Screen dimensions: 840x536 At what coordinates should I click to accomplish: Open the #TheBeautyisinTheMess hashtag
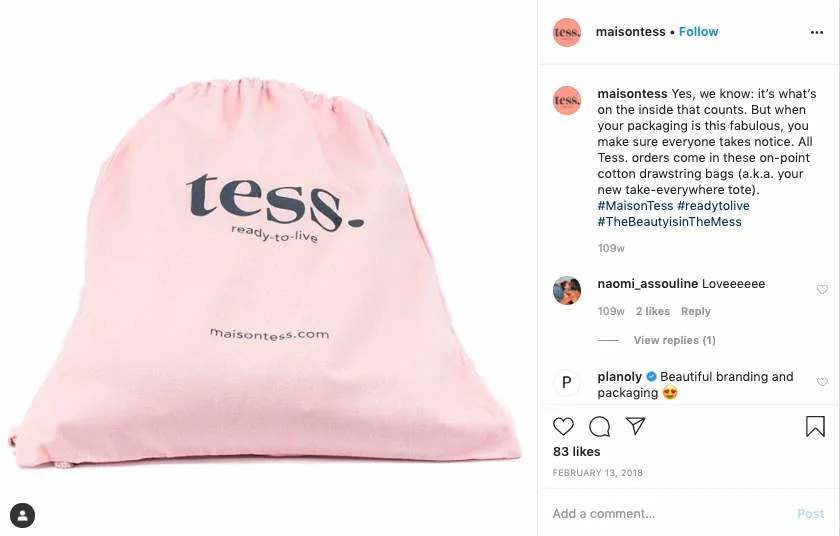coord(669,222)
